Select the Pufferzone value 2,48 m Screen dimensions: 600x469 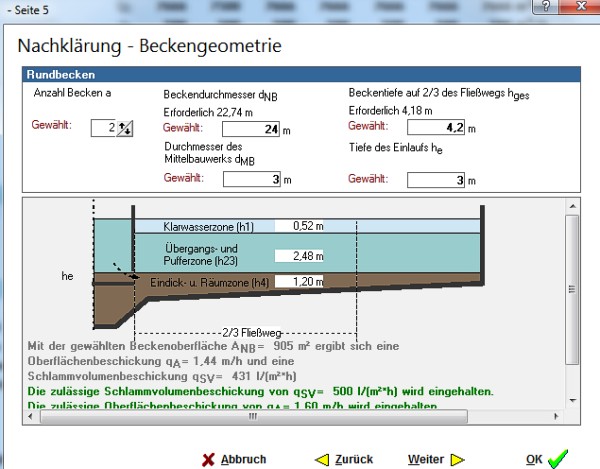tap(300, 255)
